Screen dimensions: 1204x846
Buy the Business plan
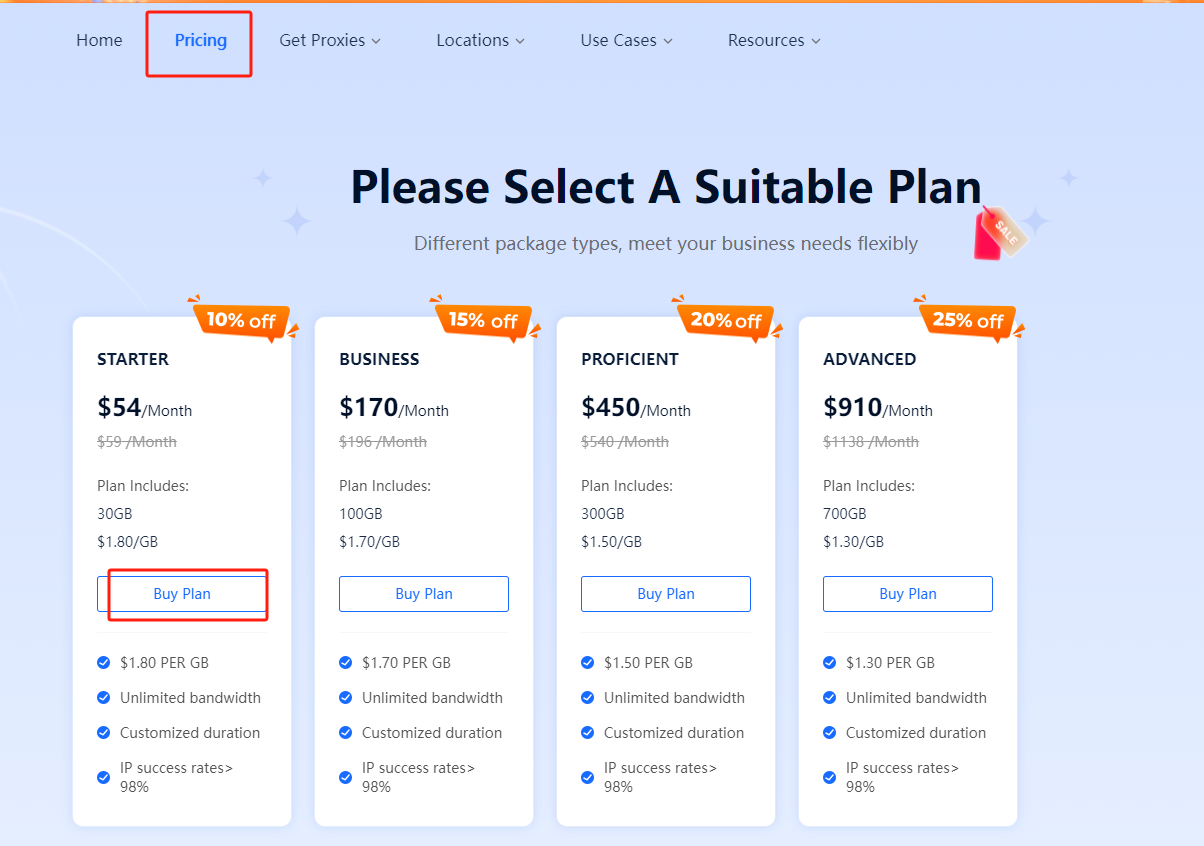click(x=424, y=594)
